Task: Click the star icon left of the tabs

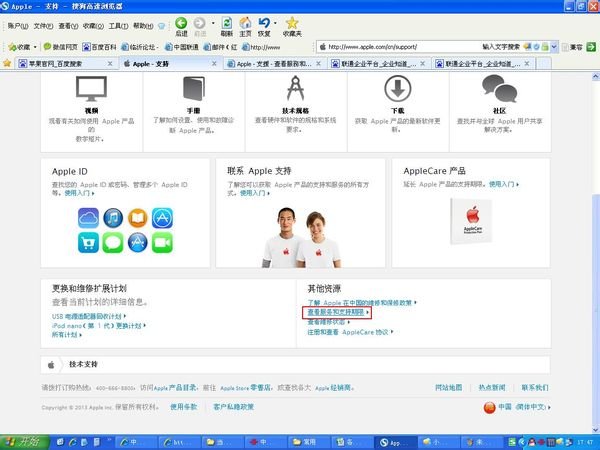Action: coord(7,63)
